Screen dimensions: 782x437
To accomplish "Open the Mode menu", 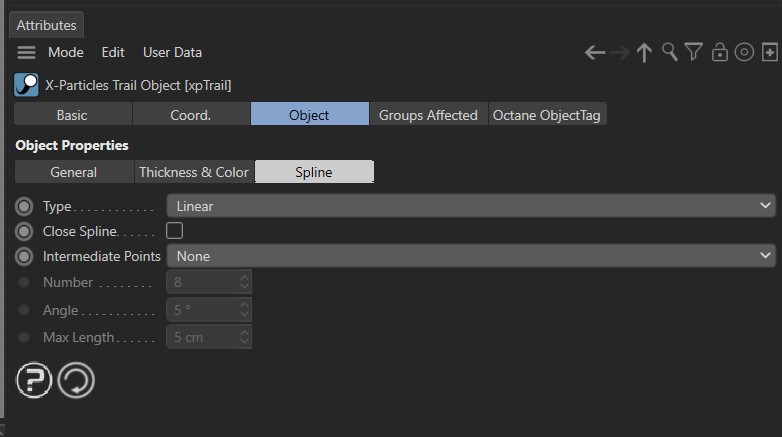I will [x=66, y=52].
